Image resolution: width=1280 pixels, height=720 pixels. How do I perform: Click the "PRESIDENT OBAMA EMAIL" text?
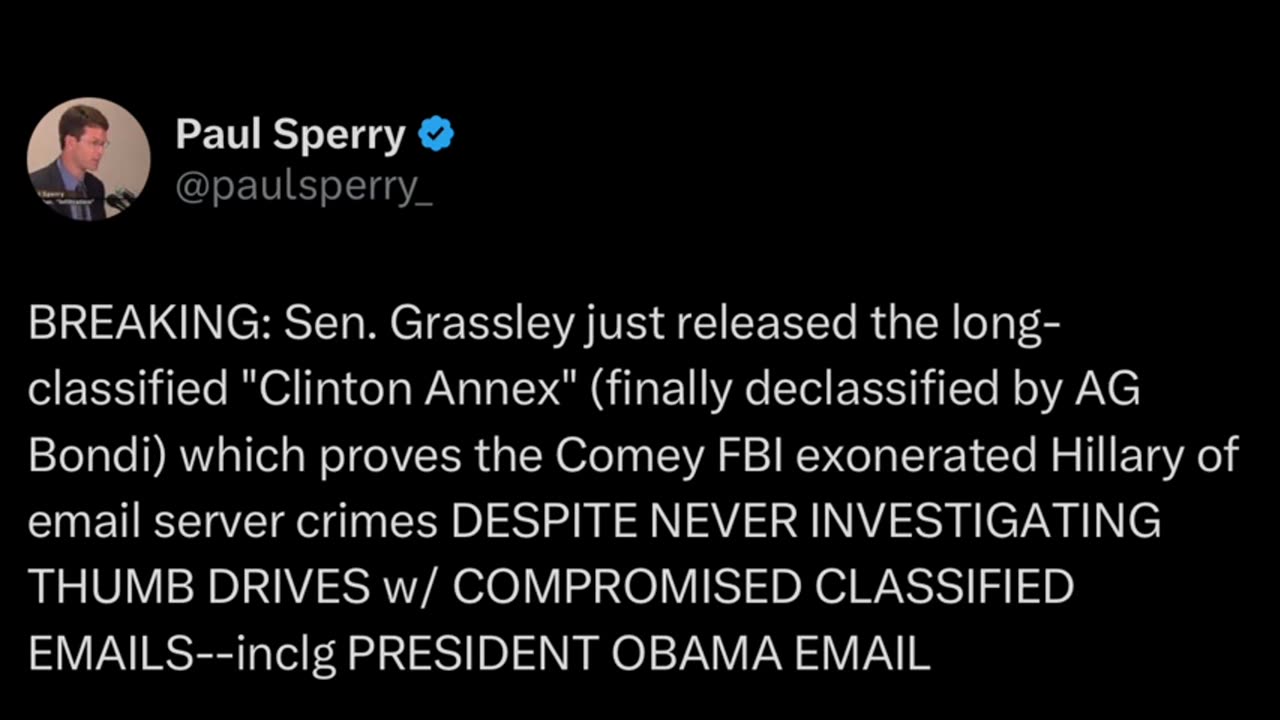(x=638, y=653)
